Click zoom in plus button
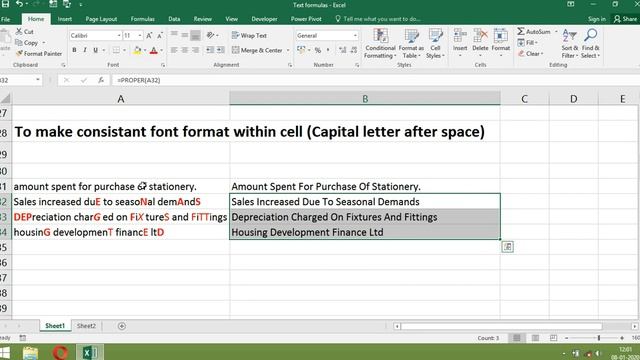 click(622, 338)
